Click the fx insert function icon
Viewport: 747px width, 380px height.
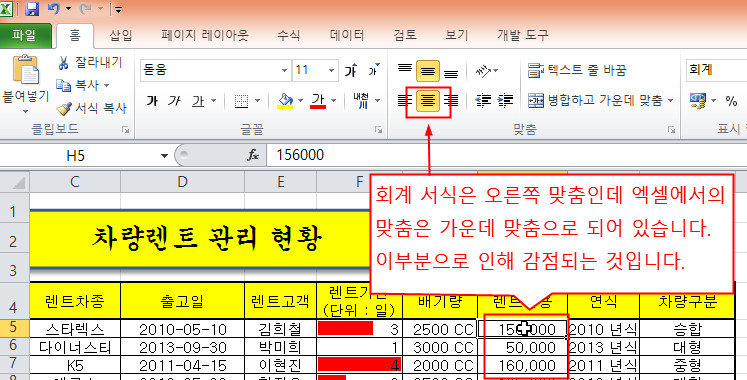tap(253, 155)
